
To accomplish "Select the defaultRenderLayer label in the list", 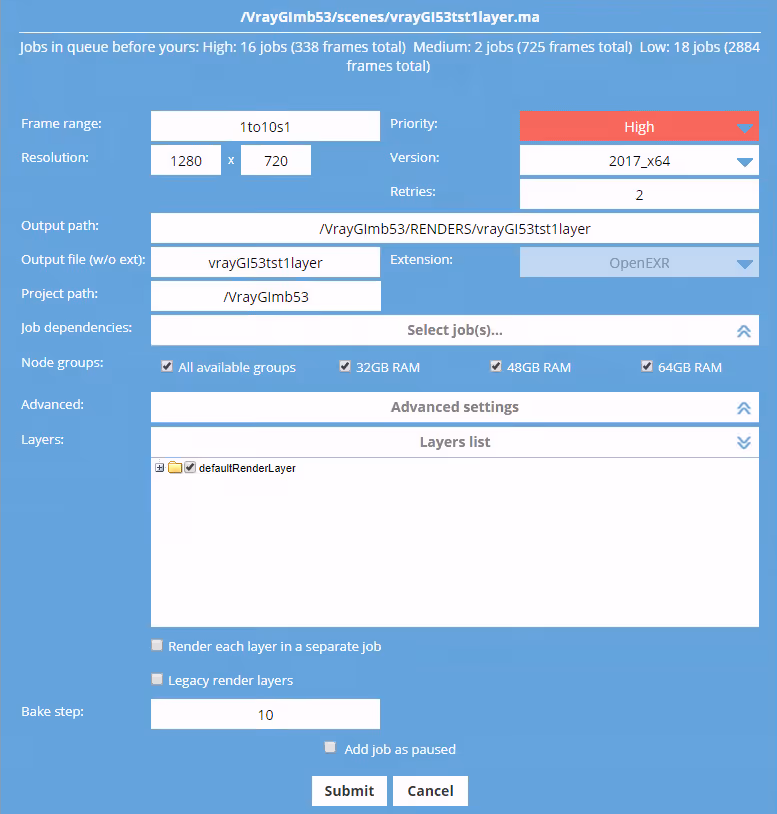I will [x=247, y=468].
